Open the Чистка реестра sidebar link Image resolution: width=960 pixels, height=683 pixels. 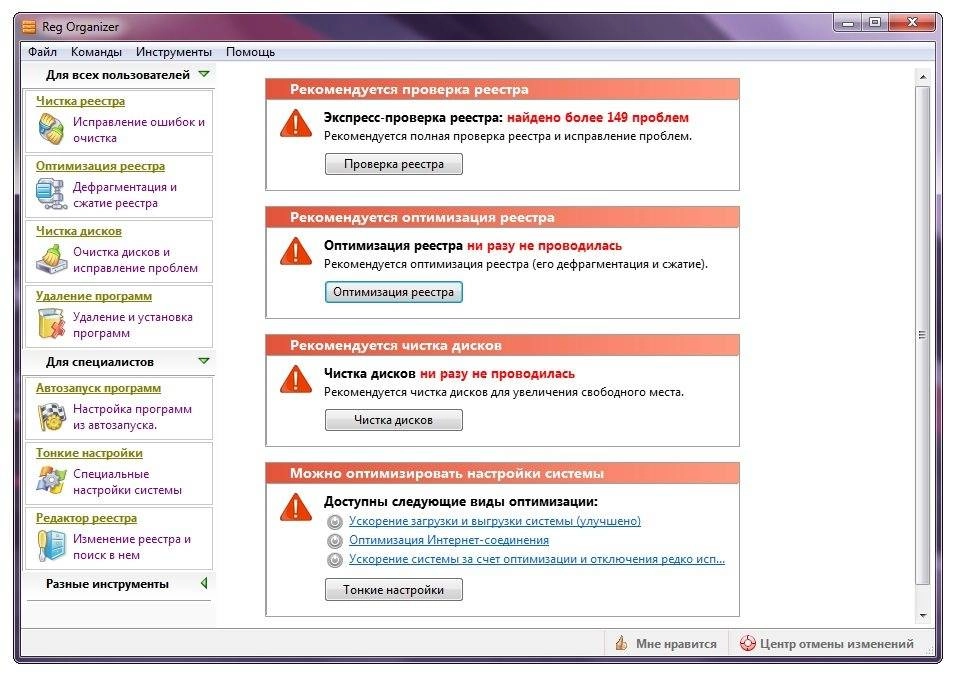pyautogui.click(x=80, y=101)
